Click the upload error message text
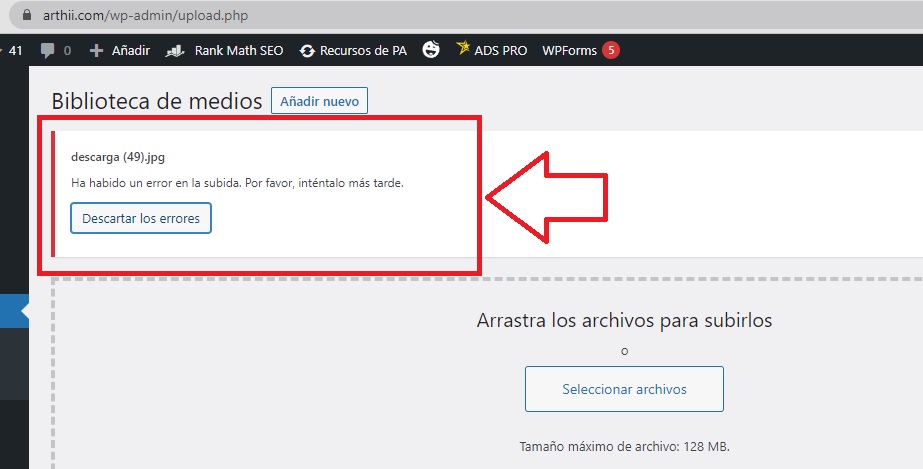 [x=237, y=183]
